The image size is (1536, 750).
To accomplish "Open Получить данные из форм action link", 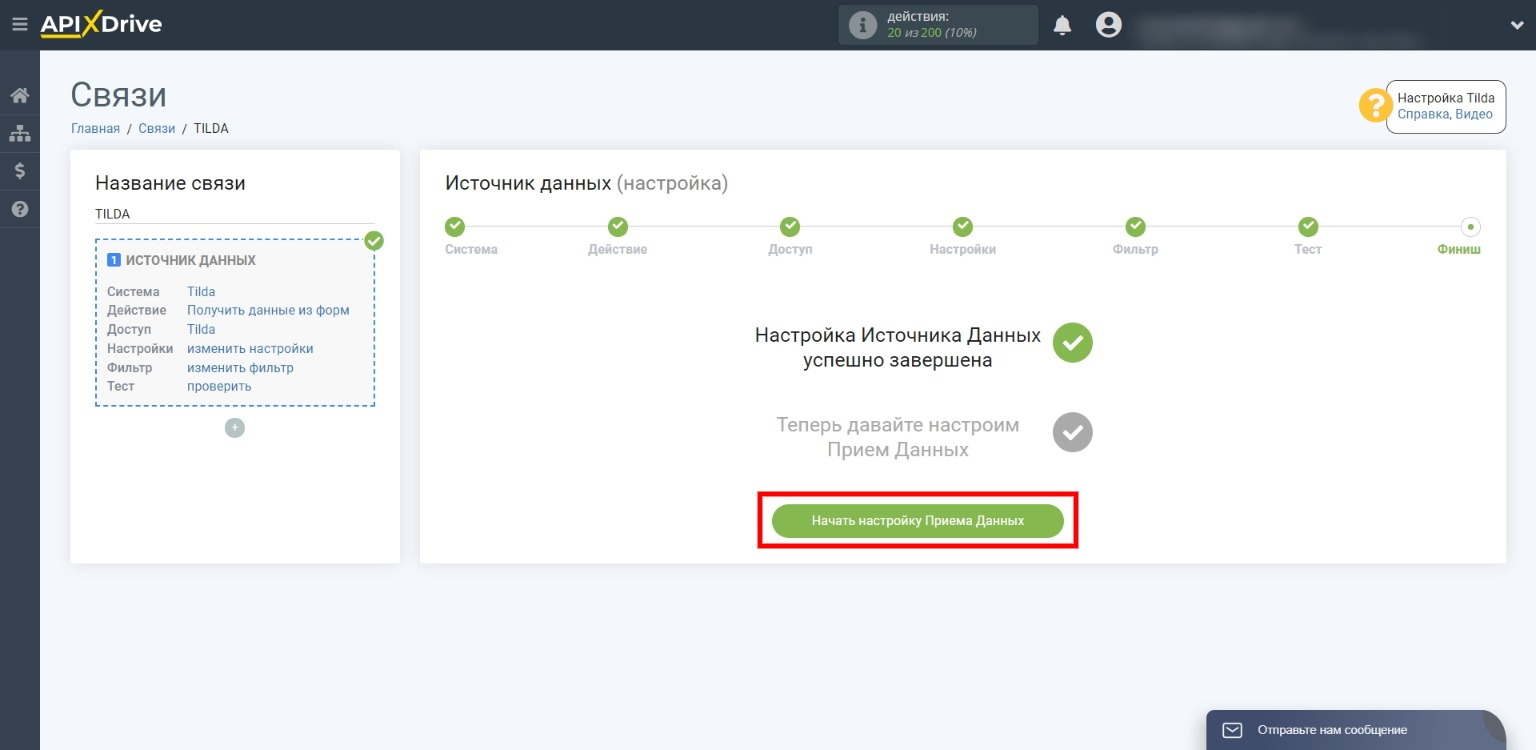I will [268, 310].
